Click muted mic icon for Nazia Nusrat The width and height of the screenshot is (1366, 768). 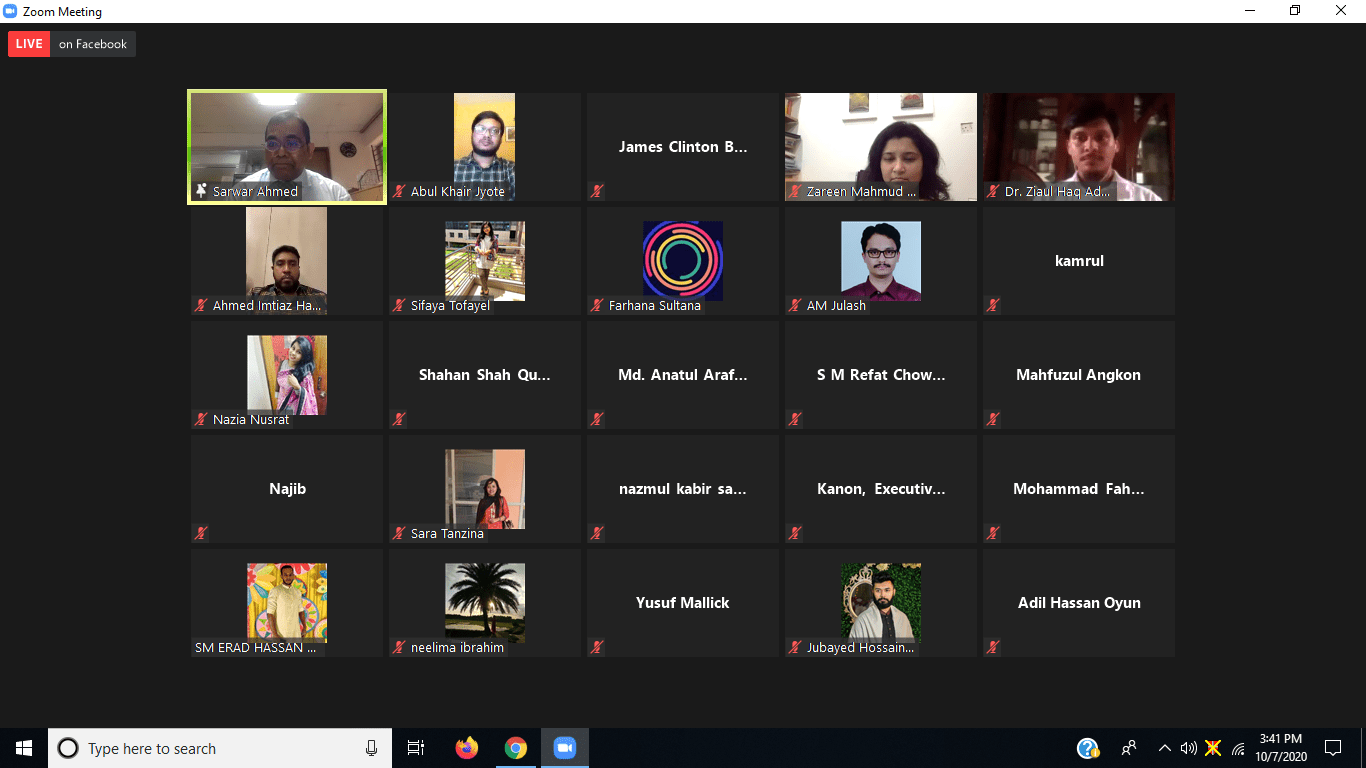[201, 419]
